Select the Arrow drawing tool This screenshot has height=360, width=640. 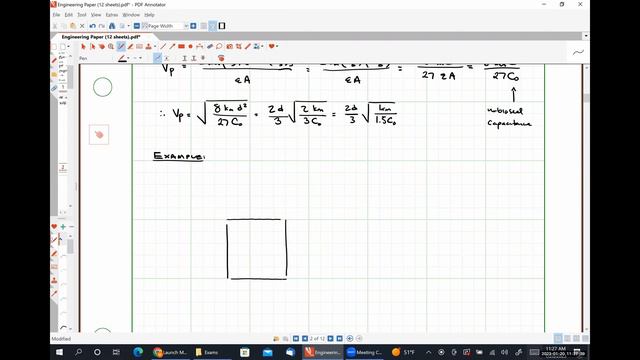coord(172,47)
